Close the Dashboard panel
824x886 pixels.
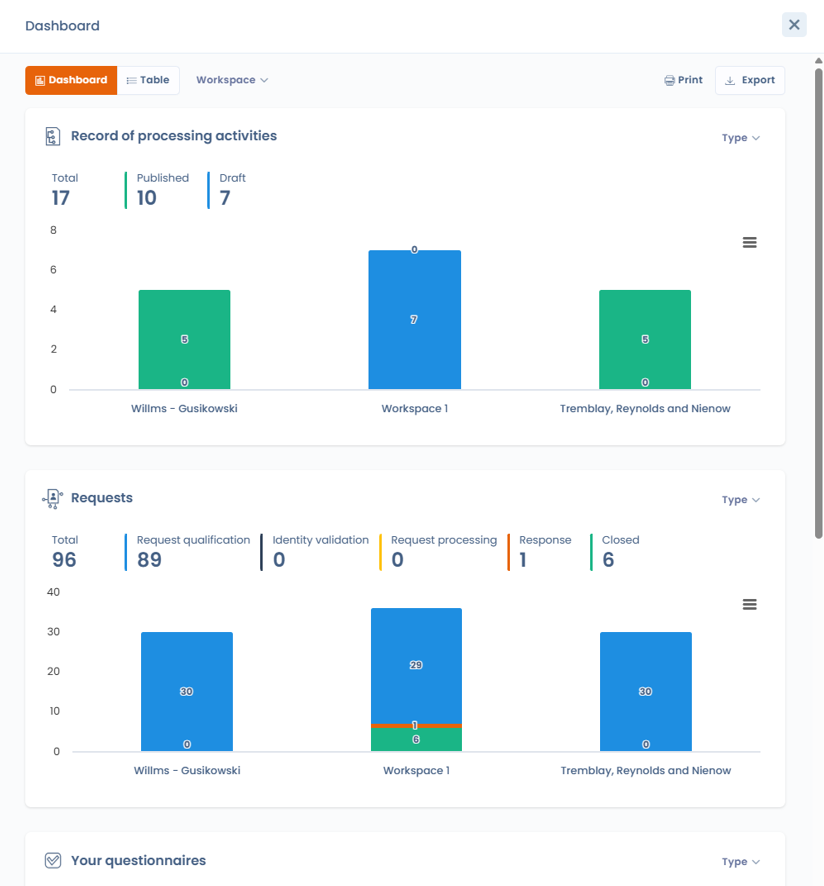794,25
